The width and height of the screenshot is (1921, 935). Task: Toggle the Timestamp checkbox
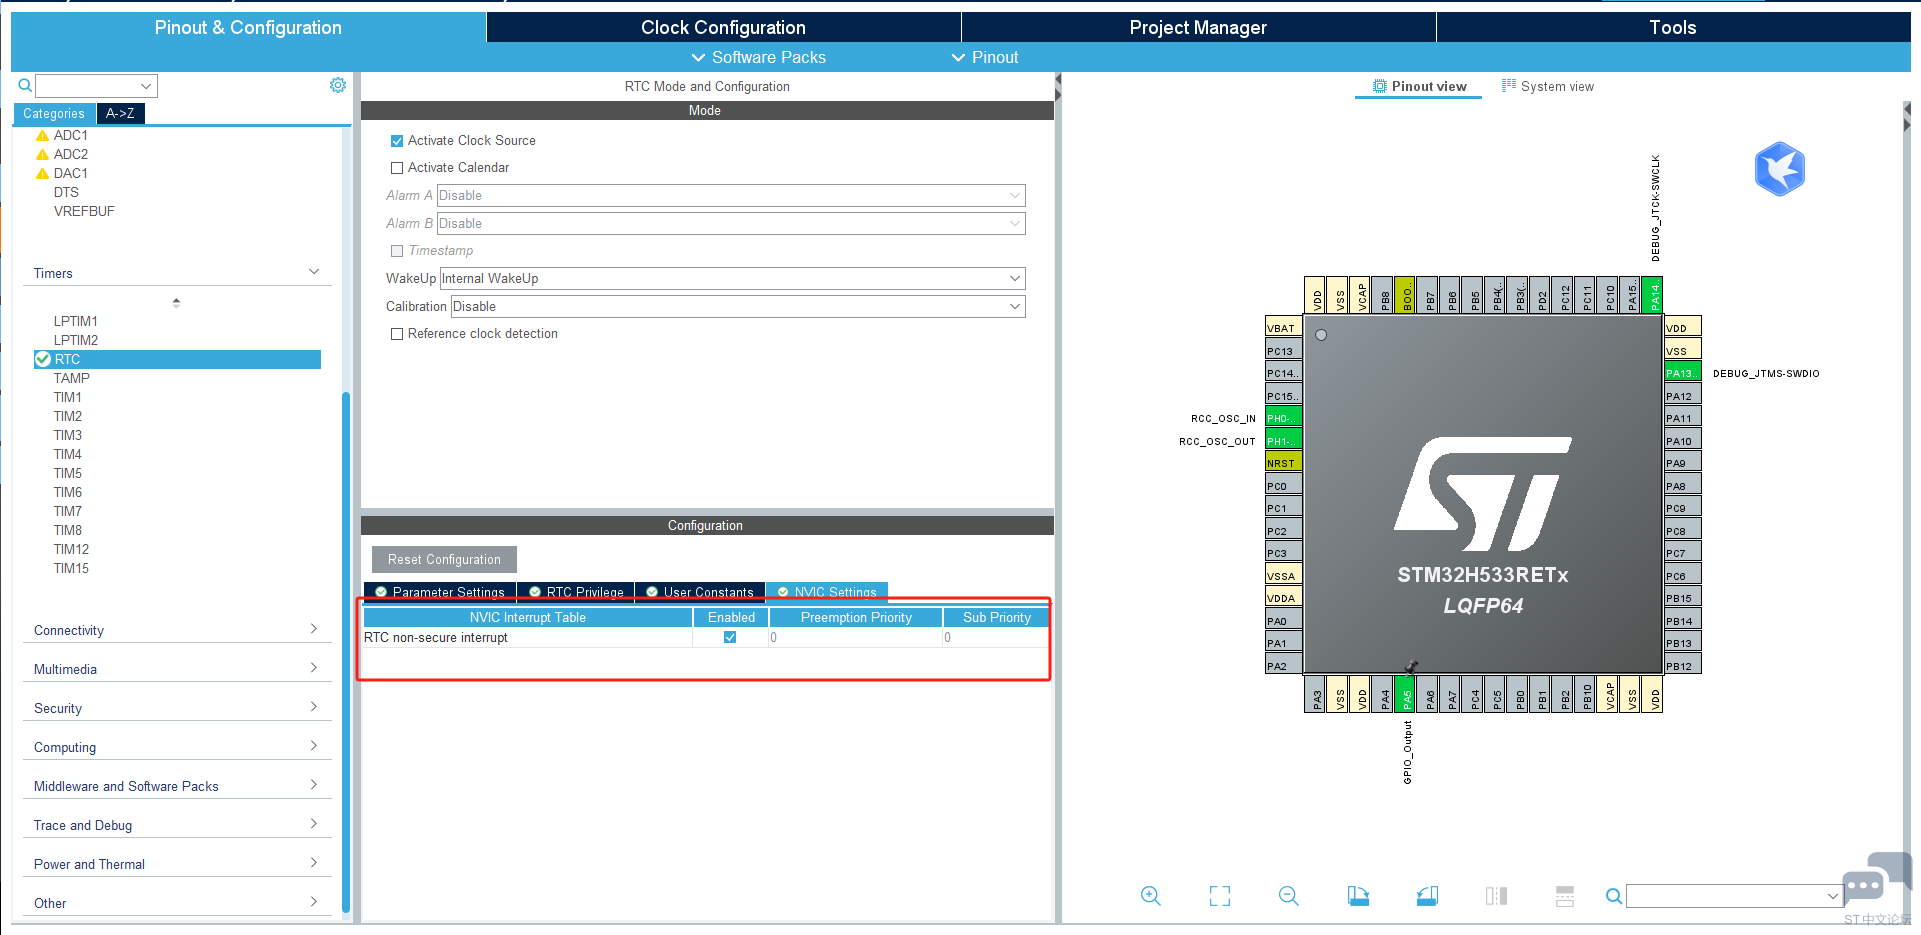[x=397, y=251]
